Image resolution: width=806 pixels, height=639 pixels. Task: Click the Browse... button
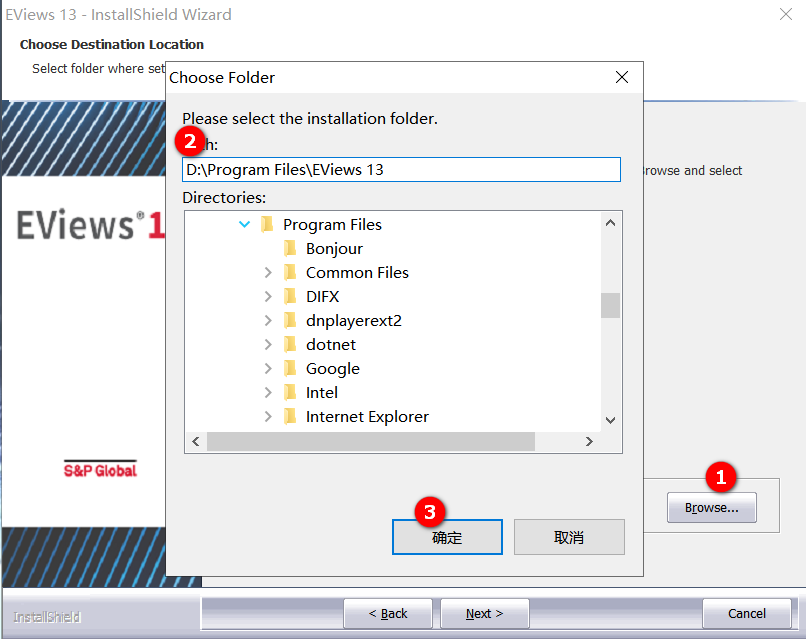[711, 507]
